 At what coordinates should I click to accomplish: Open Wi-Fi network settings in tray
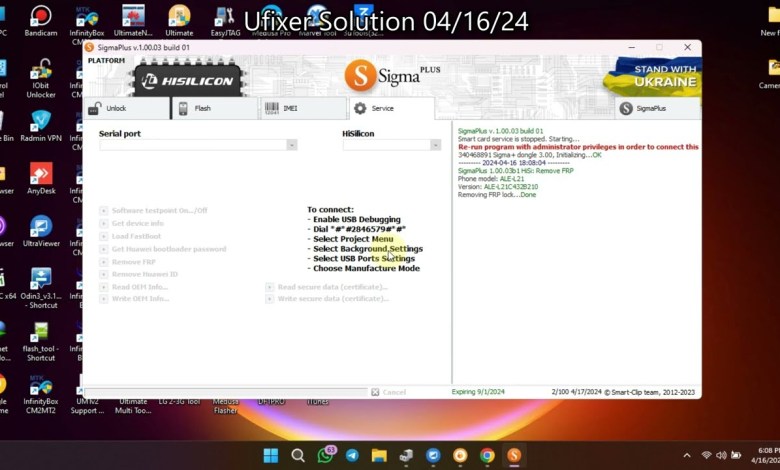coord(706,455)
